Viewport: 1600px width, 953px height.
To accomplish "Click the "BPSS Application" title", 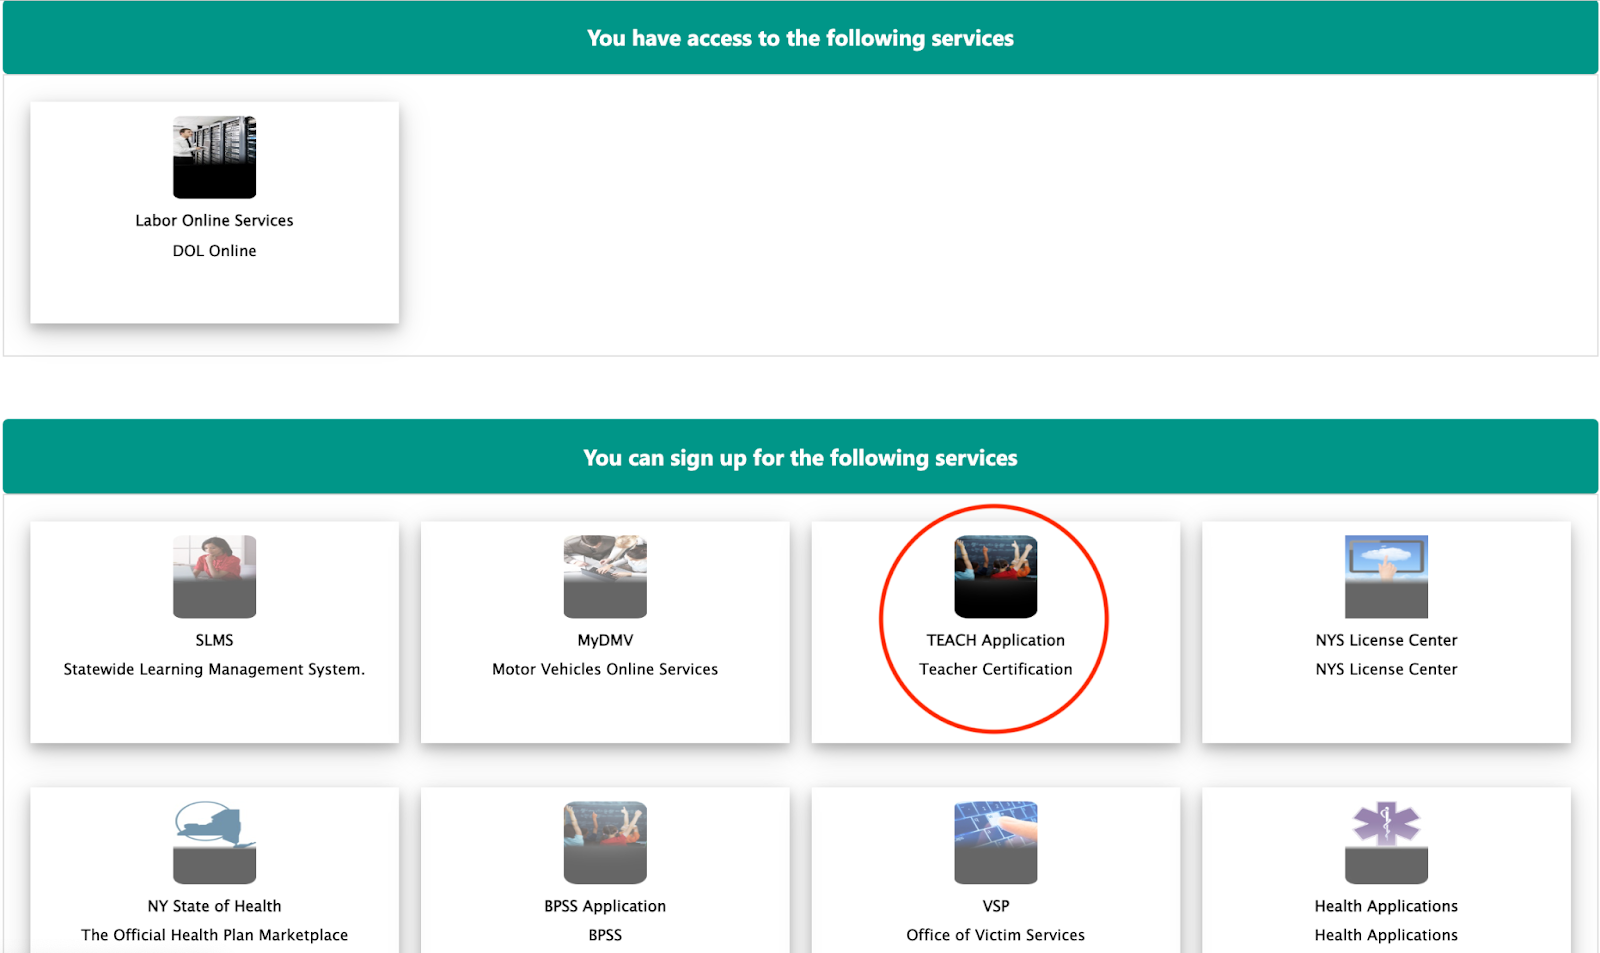I will click(605, 906).
